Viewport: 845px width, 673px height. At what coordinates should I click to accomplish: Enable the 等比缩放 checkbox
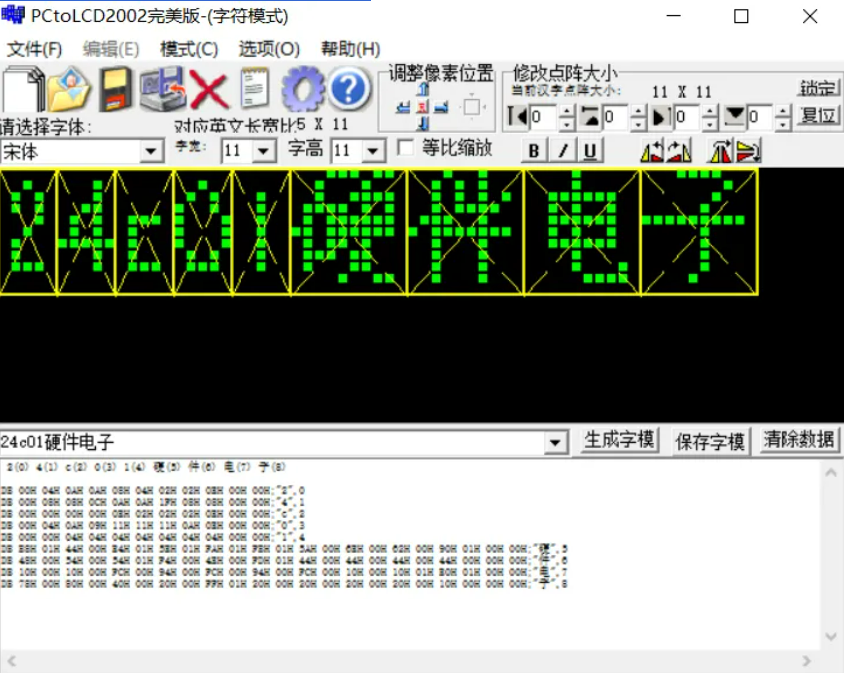click(406, 149)
